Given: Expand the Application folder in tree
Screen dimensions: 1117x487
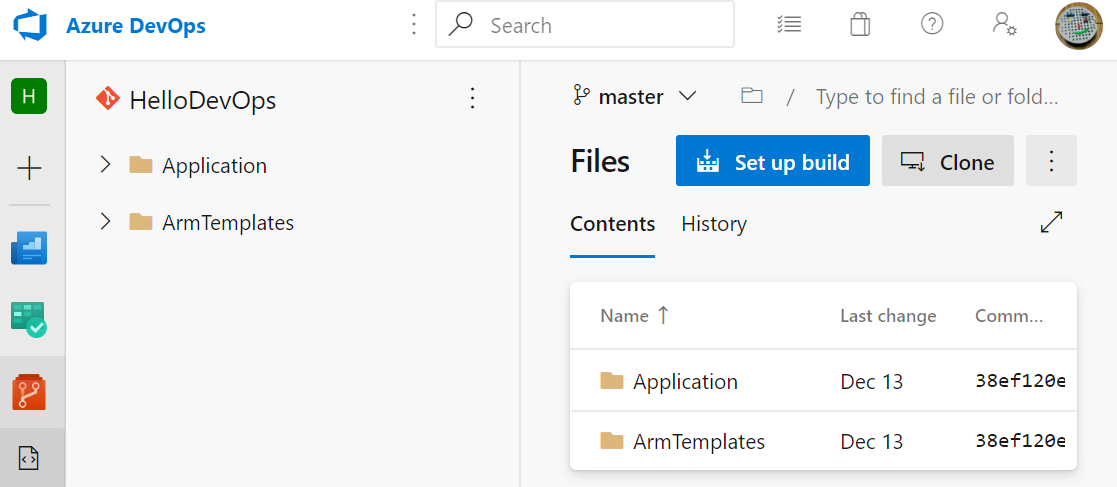Looking at the screenshot, I should [106, 165].
